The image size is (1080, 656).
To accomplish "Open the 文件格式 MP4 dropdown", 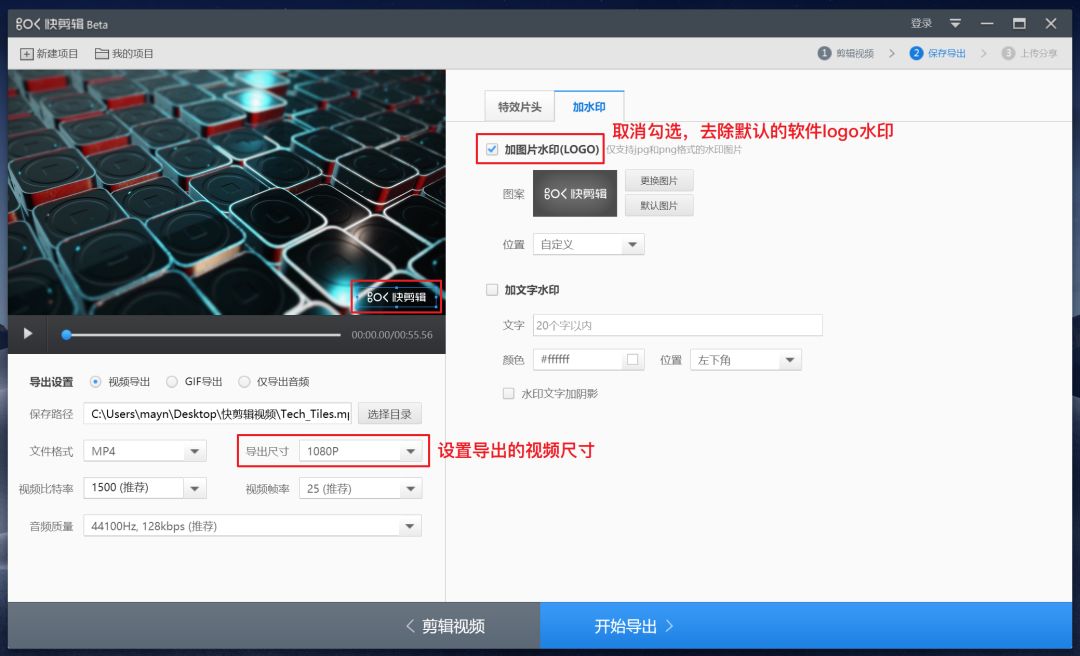I will [x=144, y=451].
